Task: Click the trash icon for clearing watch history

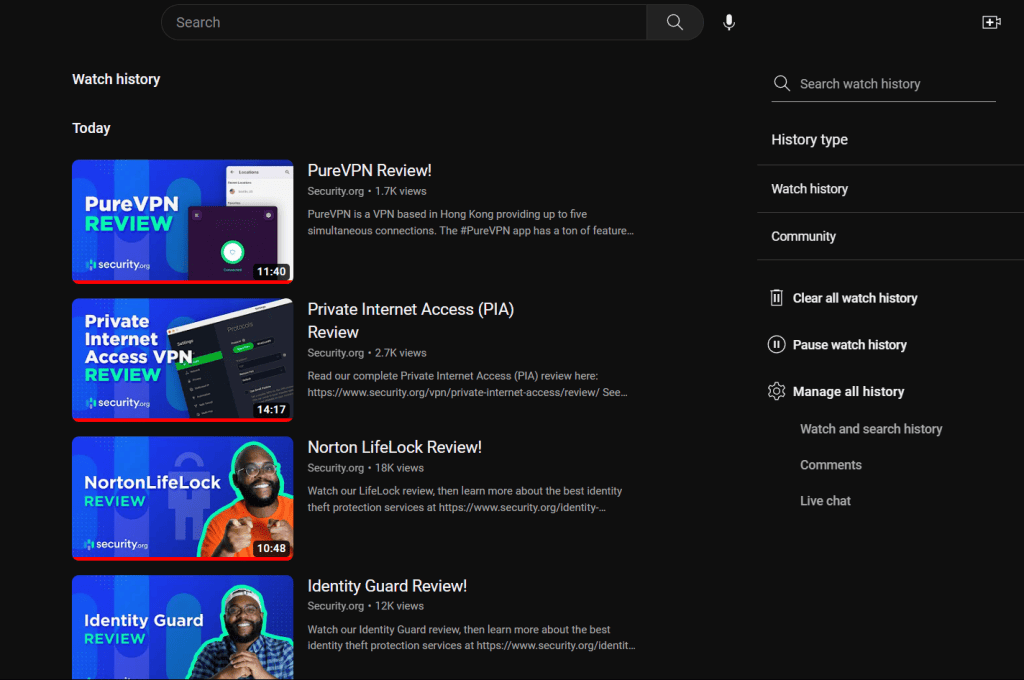Action: click(x=777, y=297)
